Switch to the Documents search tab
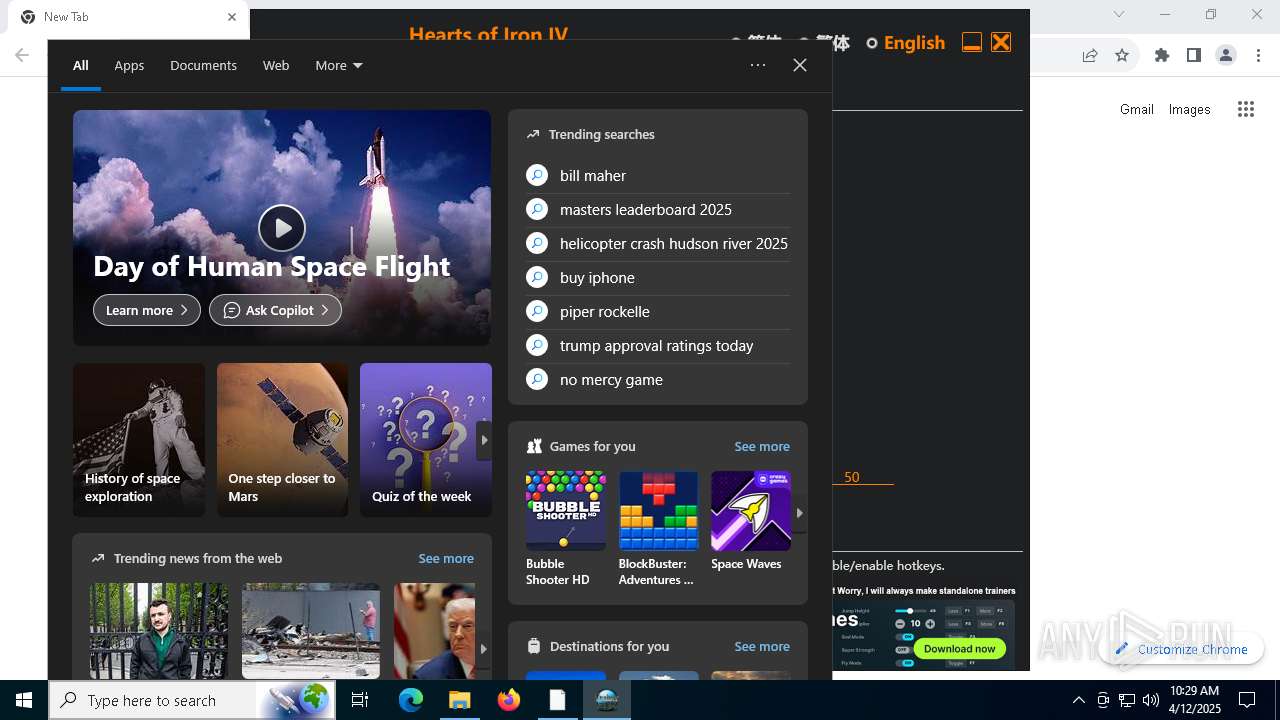This screenshot has width=1280, height=720. [x=203, y=65]
